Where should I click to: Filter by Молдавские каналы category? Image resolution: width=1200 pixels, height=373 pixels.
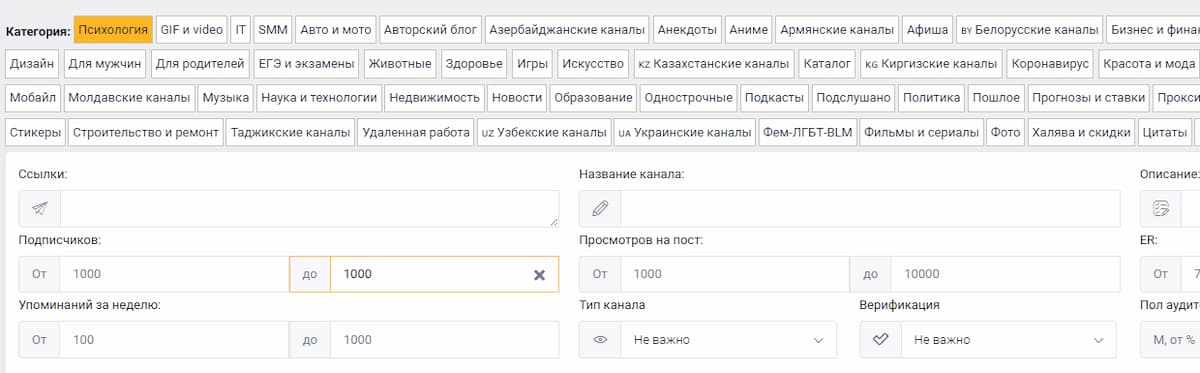[x=130, y=98]
